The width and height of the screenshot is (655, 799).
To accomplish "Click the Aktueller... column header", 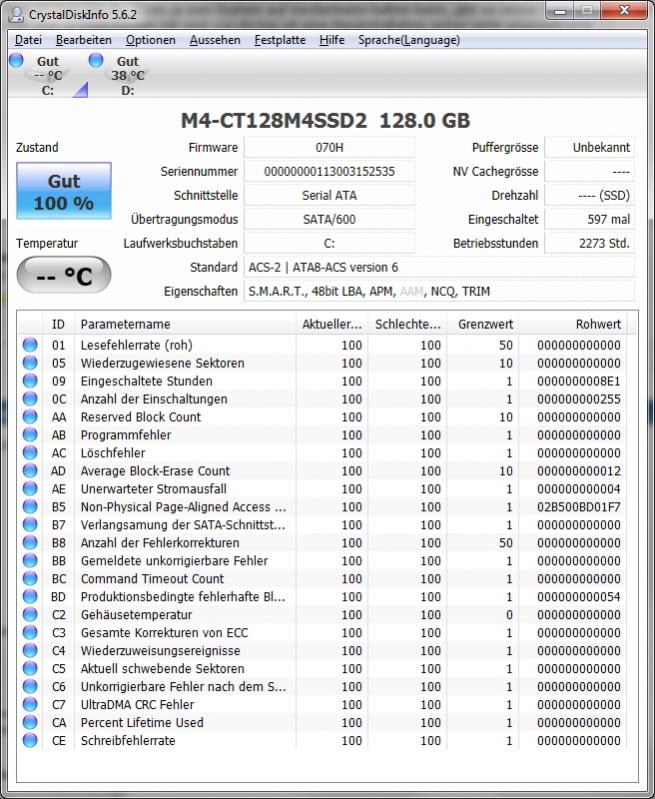I will pos(332,324).
